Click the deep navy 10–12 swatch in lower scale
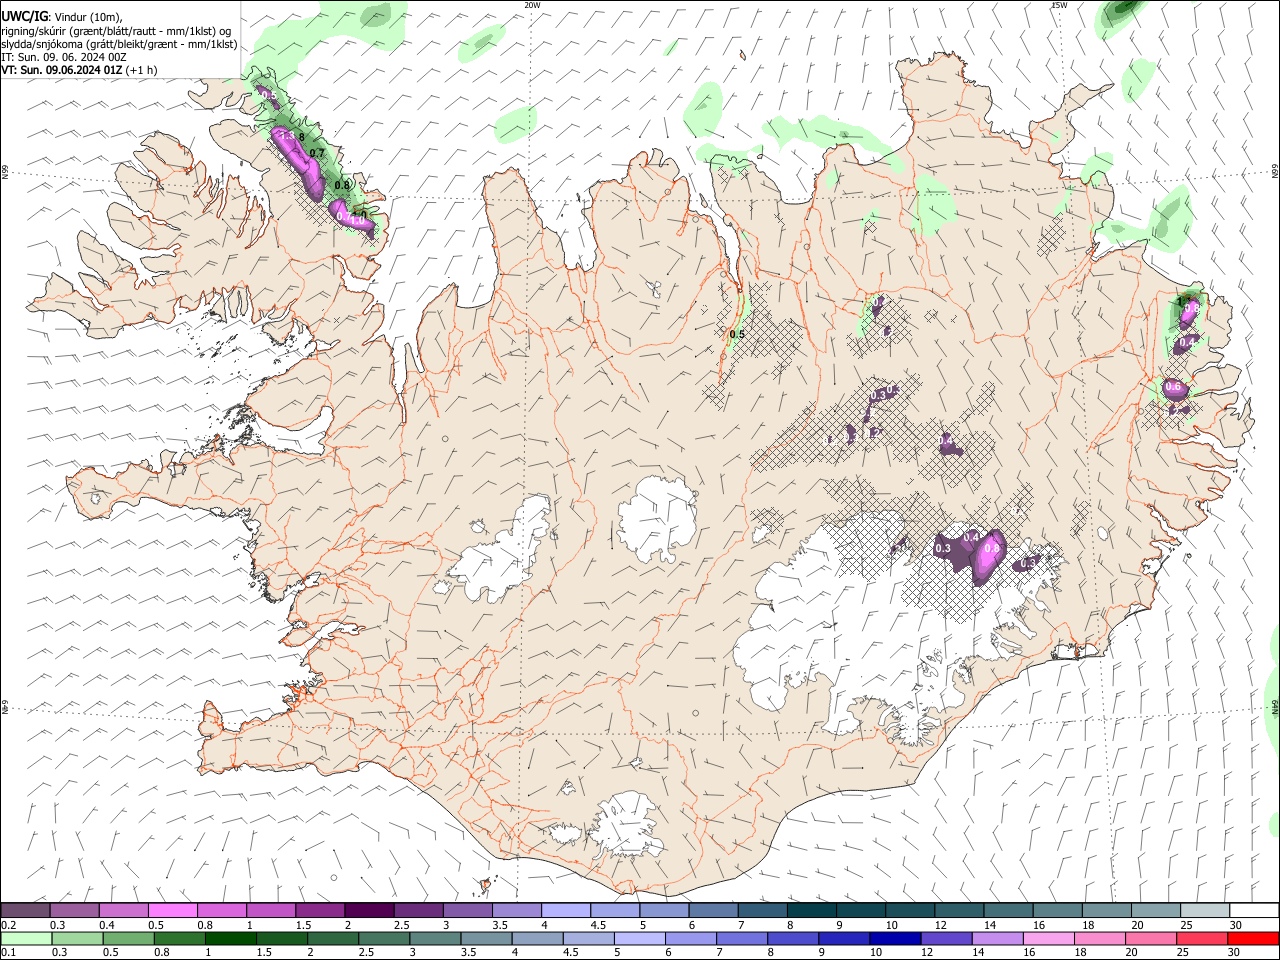The width and height of the screenshot is (1280, 960). (894, 939)
